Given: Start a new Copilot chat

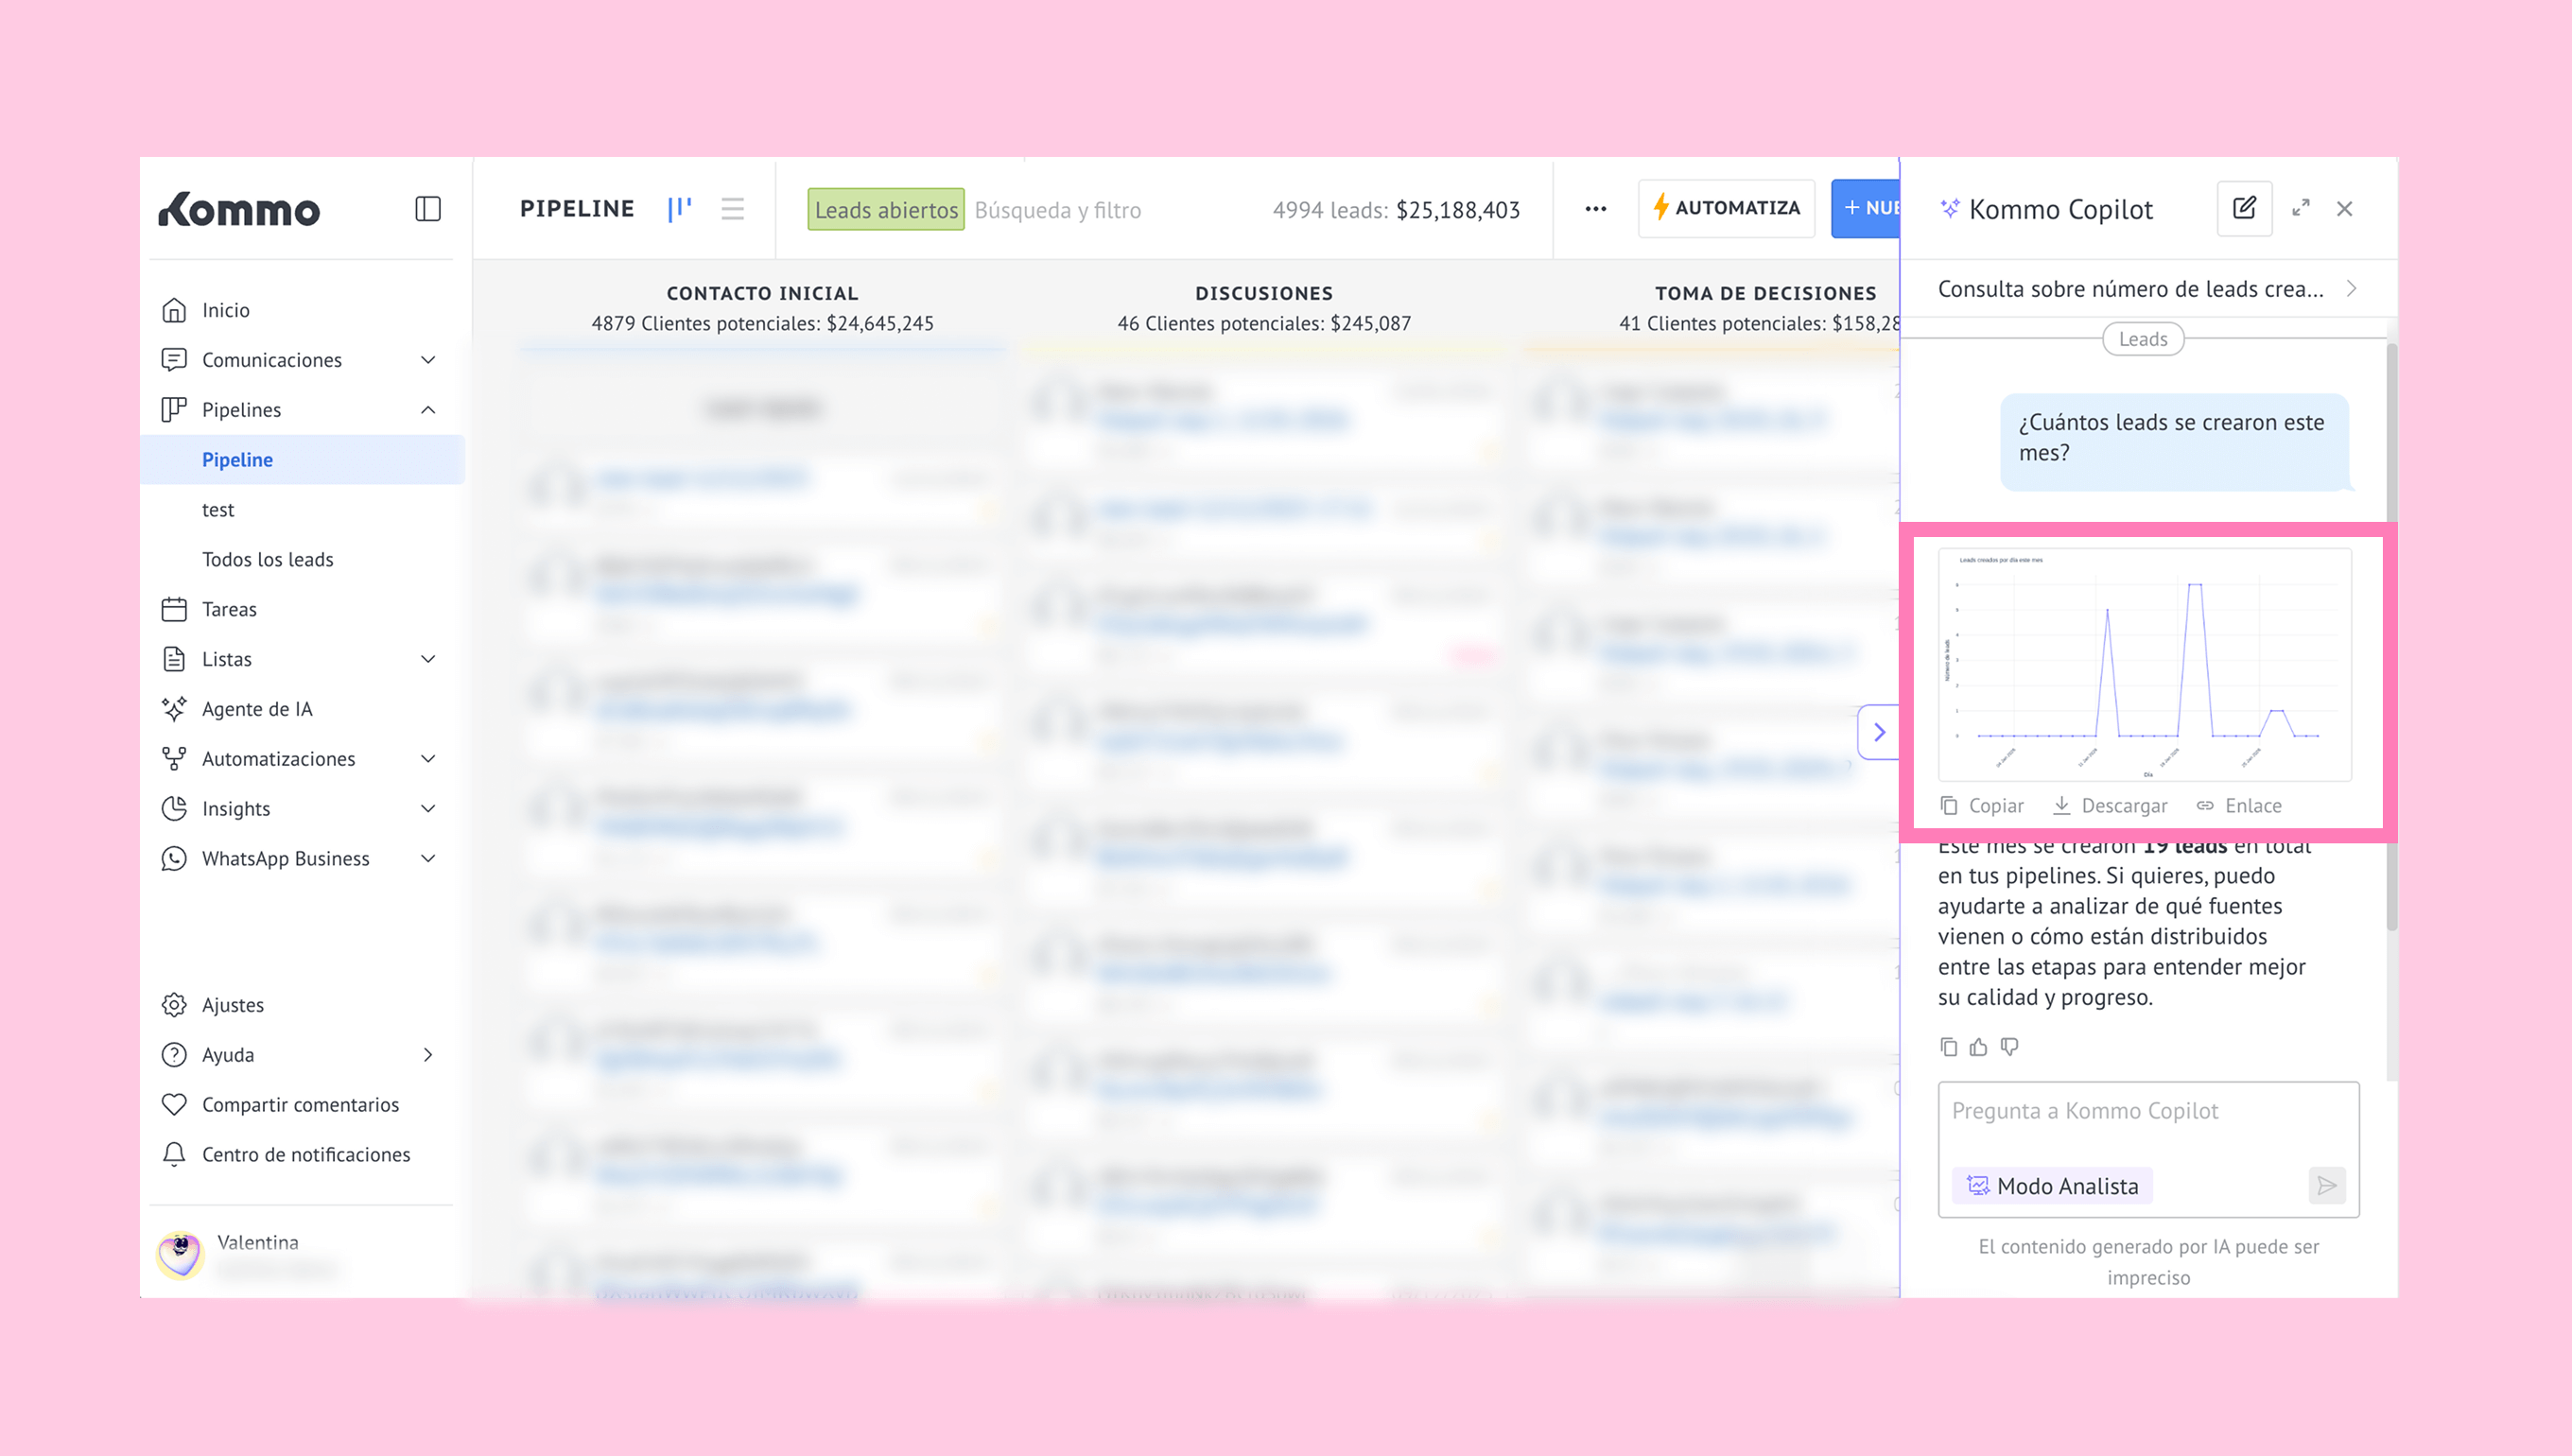Looking at the screenshot, I should (2243, 208).
